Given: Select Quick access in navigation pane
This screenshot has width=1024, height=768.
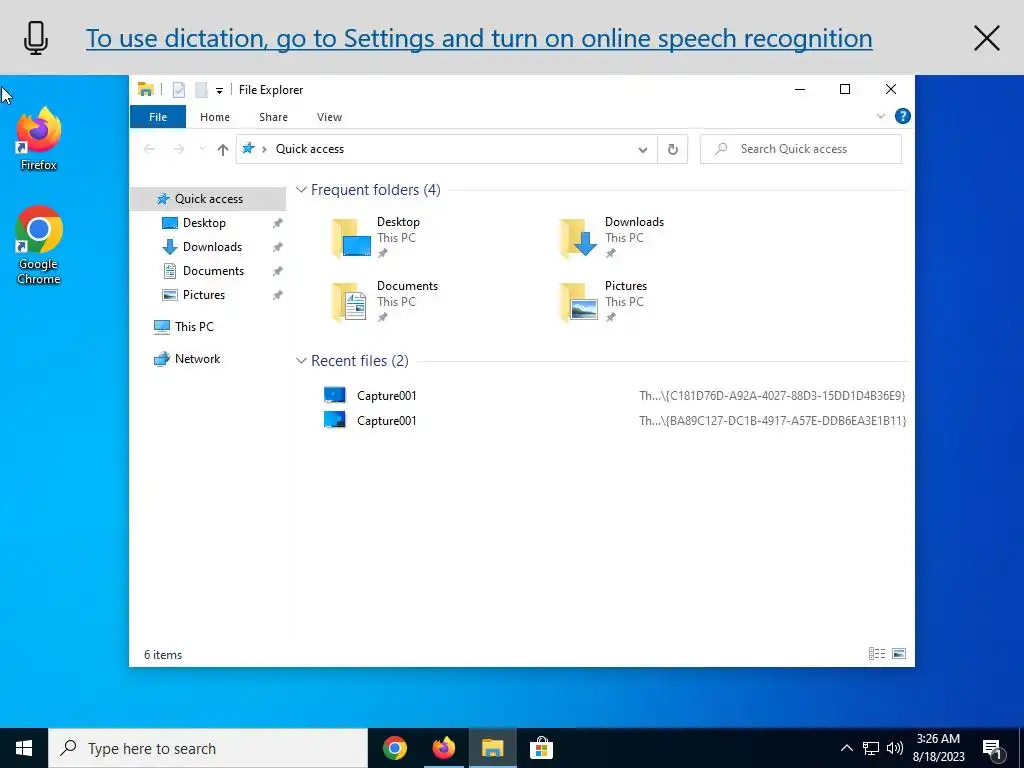Looking at the screenshot, I should 208,199.
